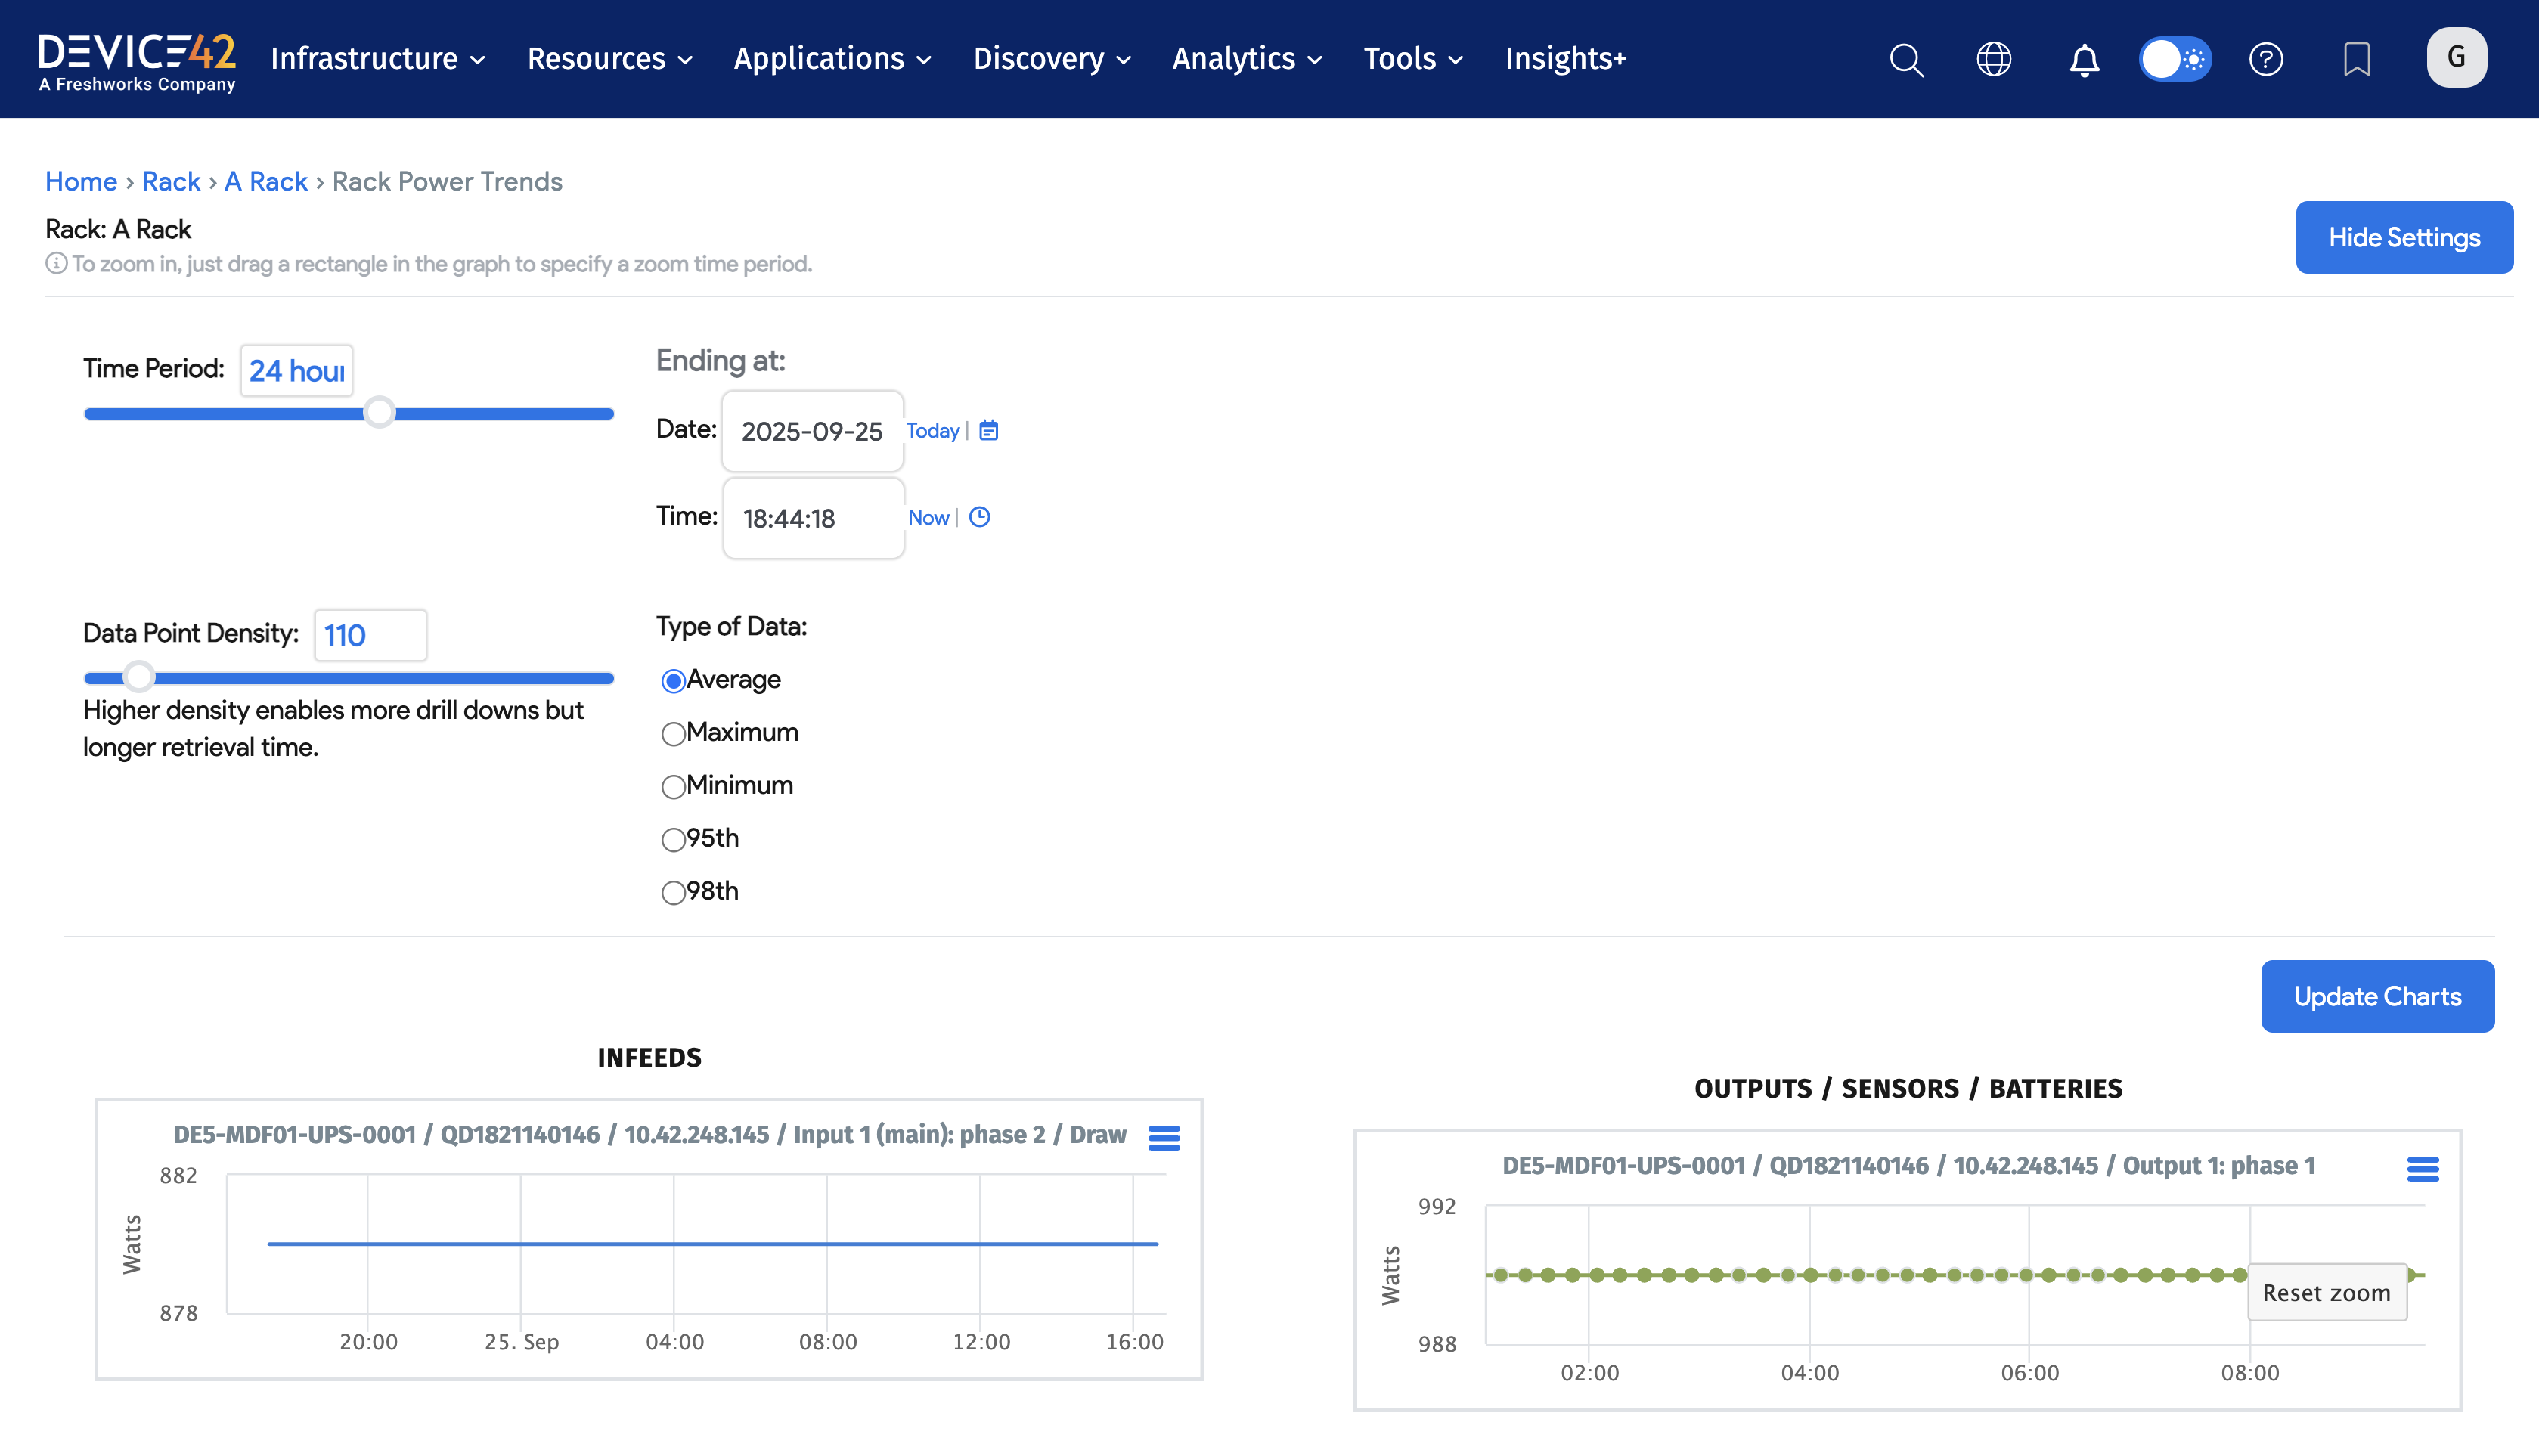Open notifications bell icon
This screenshot has width=2539, height=1456.
click(x=2084, y=60)
